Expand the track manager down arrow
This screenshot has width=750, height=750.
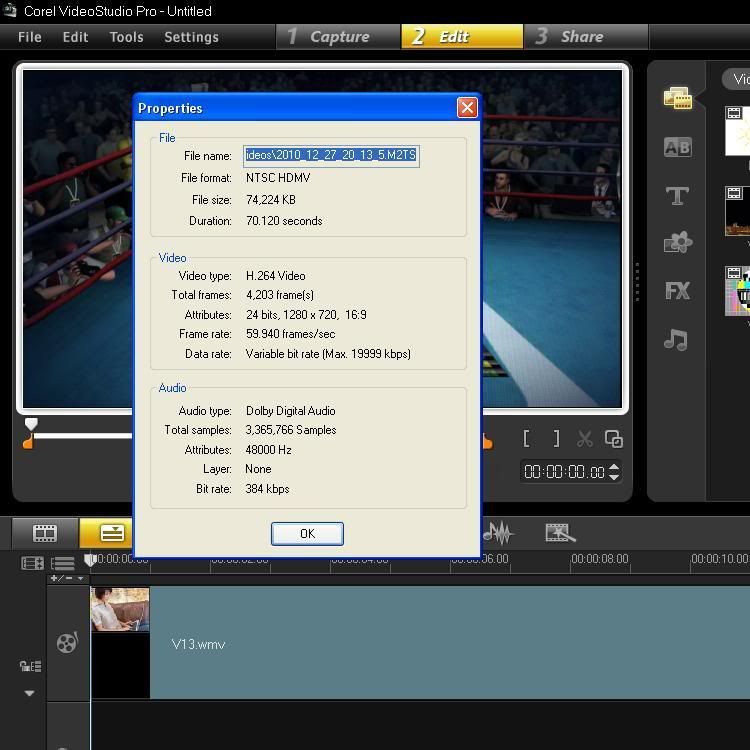(29, 693)
